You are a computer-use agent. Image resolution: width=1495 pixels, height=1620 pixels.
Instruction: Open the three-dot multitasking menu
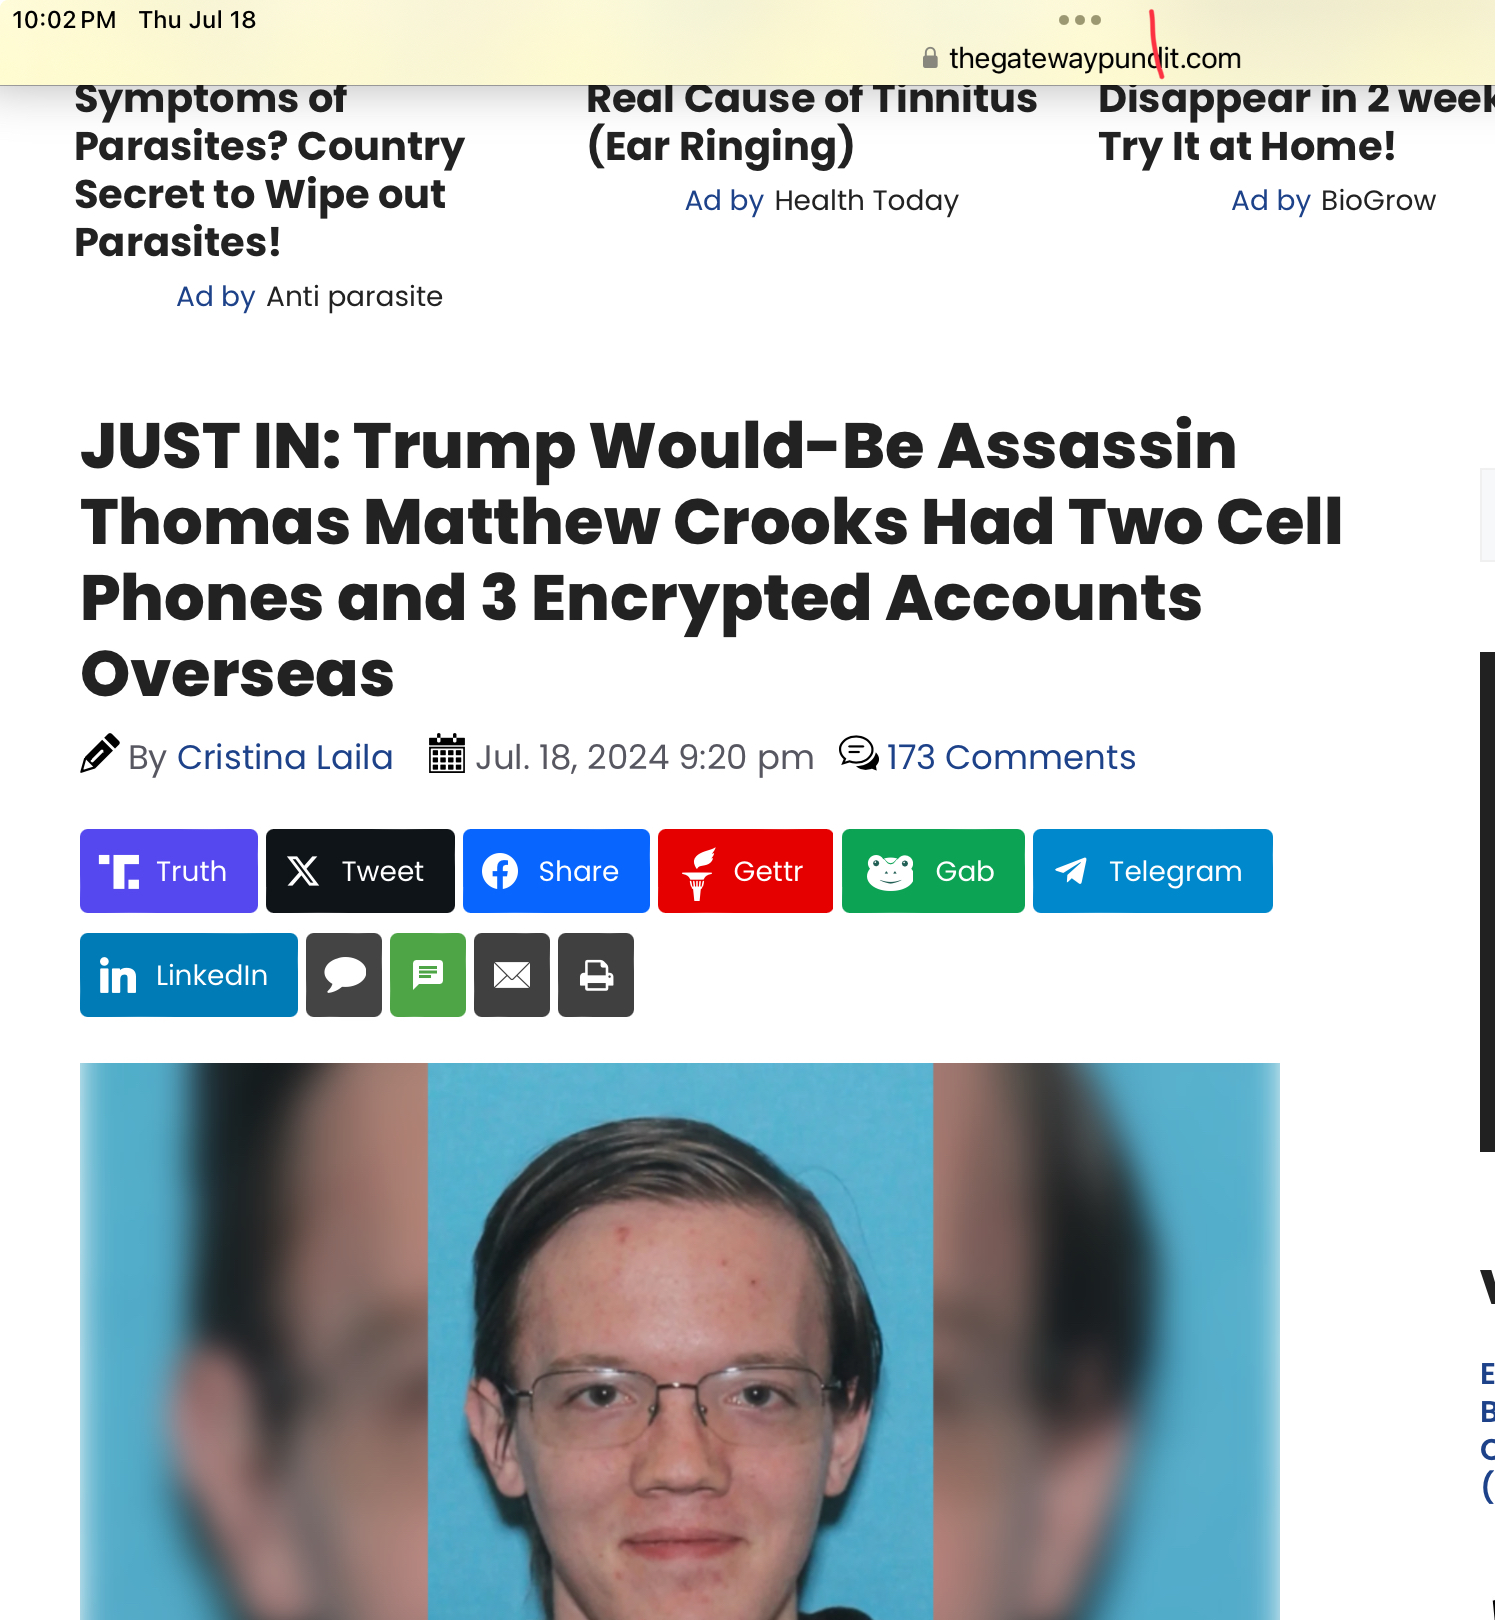pyautogui.click(x=1080, y=20)
